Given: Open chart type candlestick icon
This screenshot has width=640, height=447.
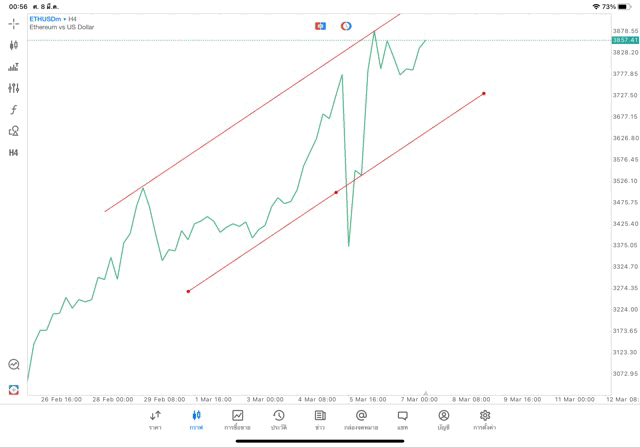Looking at the screenshot, I should coord(14,45).
